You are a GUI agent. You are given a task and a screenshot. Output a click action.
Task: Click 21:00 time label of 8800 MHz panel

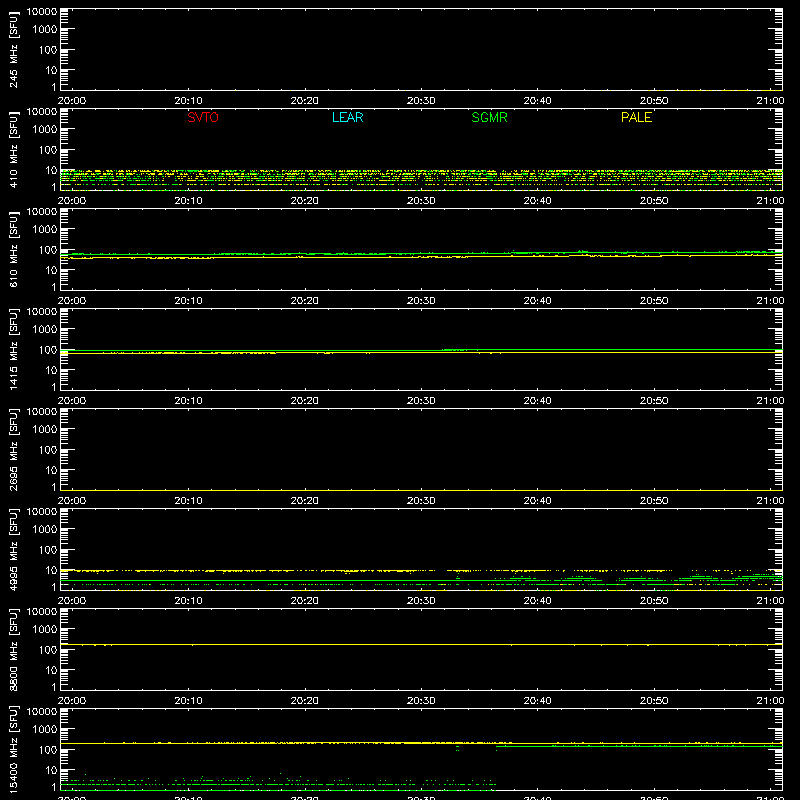770,701
